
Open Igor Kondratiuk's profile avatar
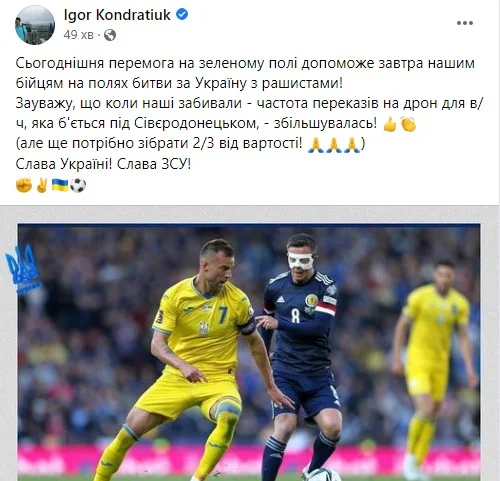coord(35,25)
